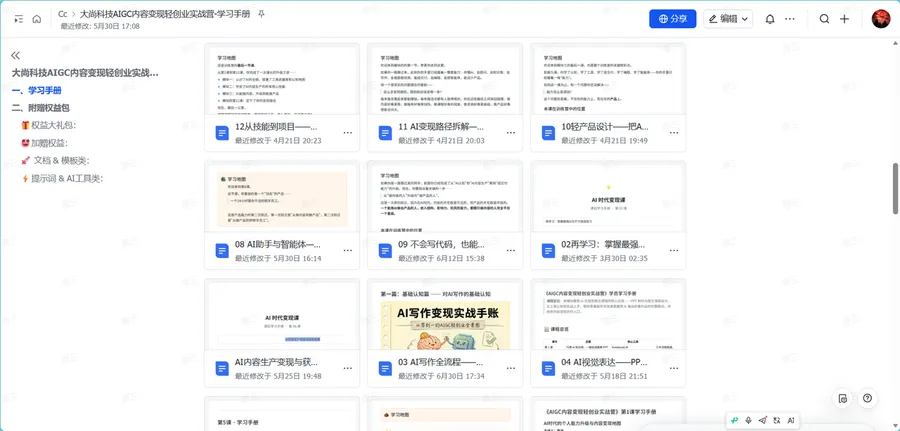This screenshot has width=900, height=431.
Task: Open more options for 12从技能到项目 card
Action: pos(348,133)
